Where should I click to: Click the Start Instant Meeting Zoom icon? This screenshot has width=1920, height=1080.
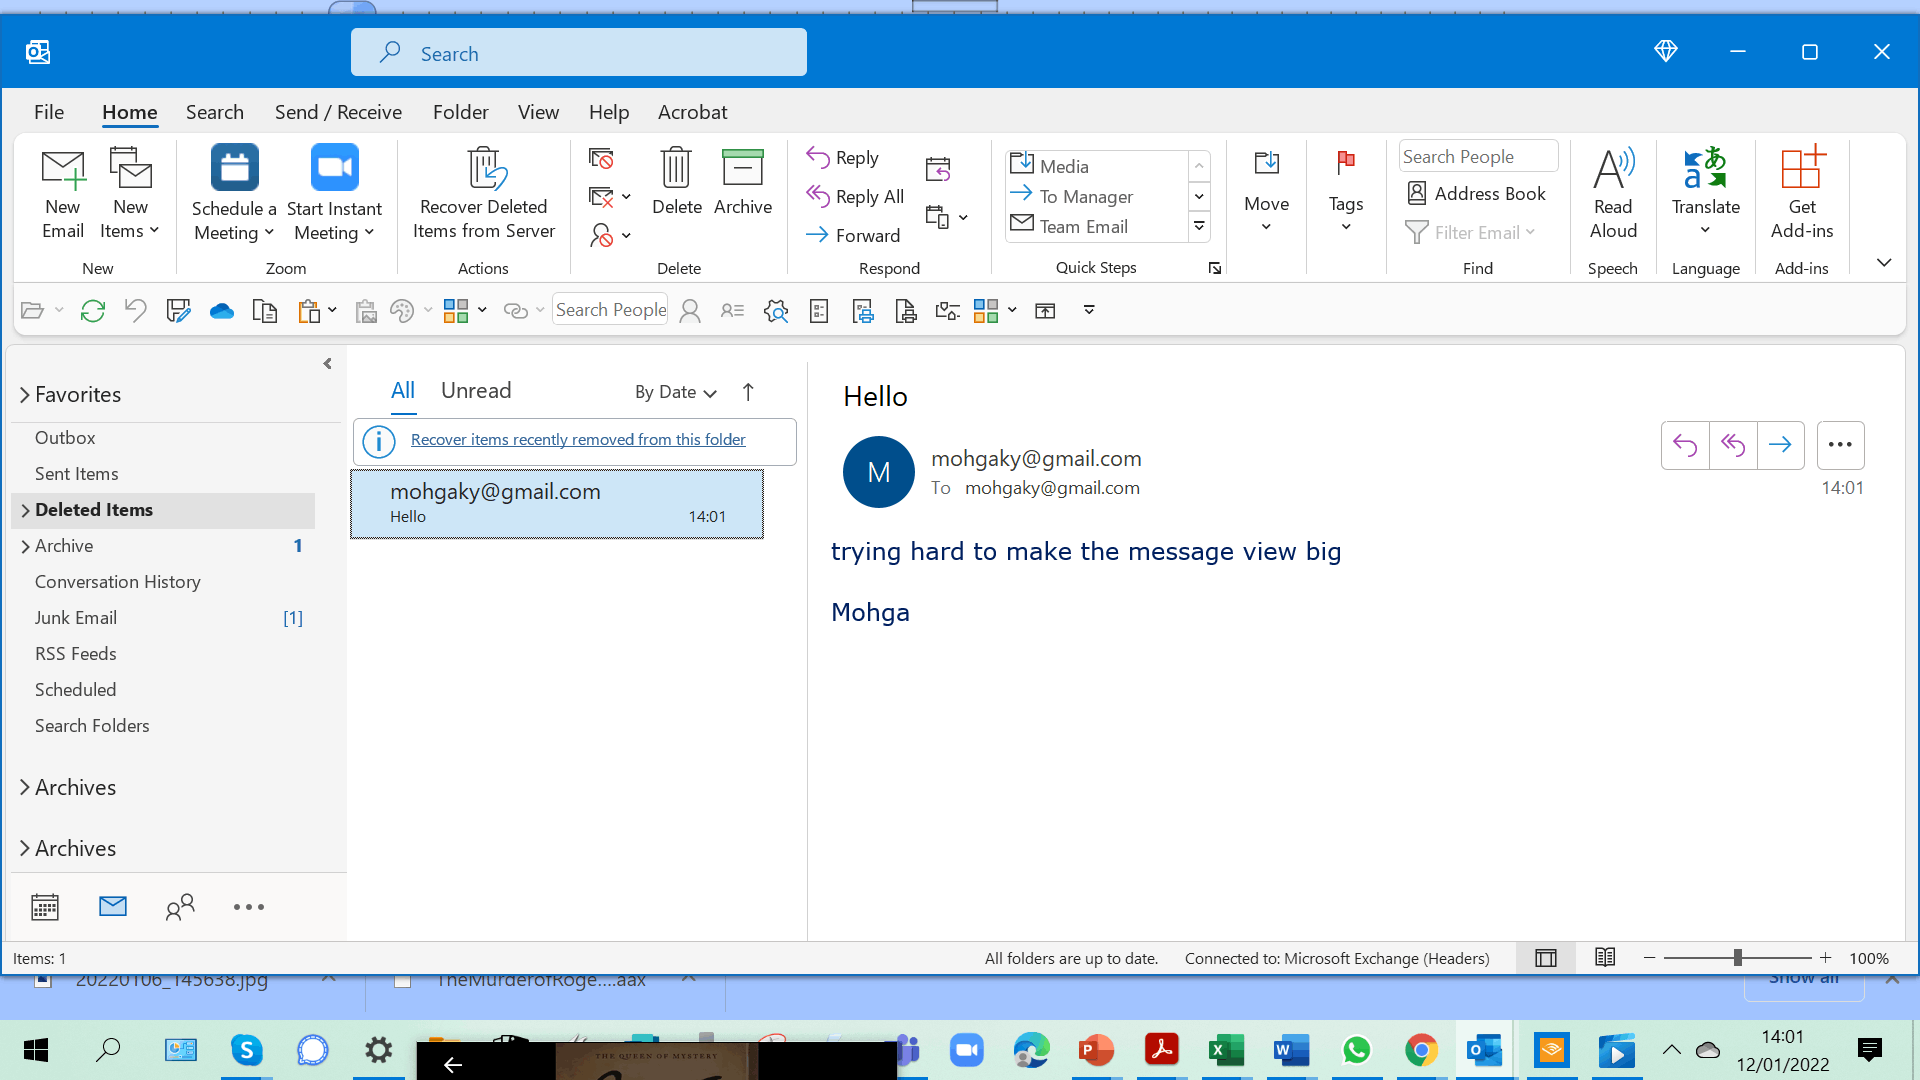click(x=334, y=168)
